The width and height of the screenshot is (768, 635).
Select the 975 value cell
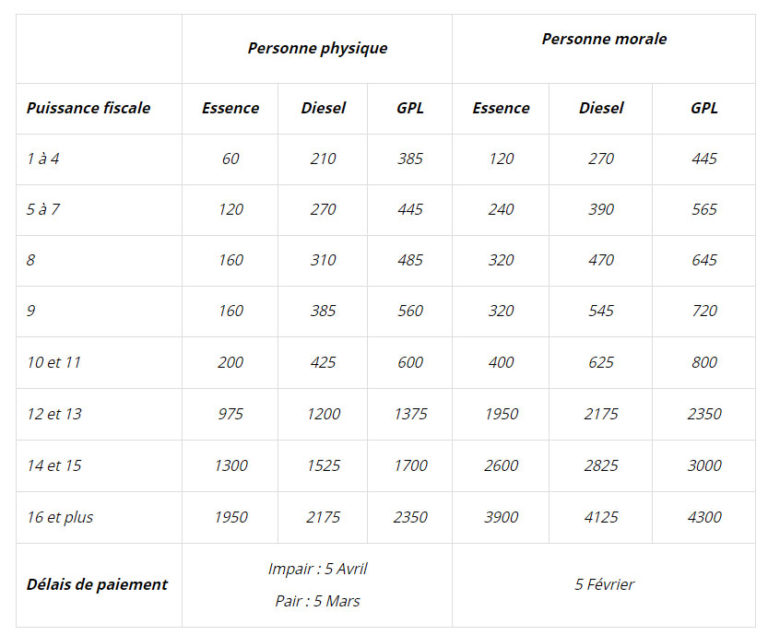[230, 414]
